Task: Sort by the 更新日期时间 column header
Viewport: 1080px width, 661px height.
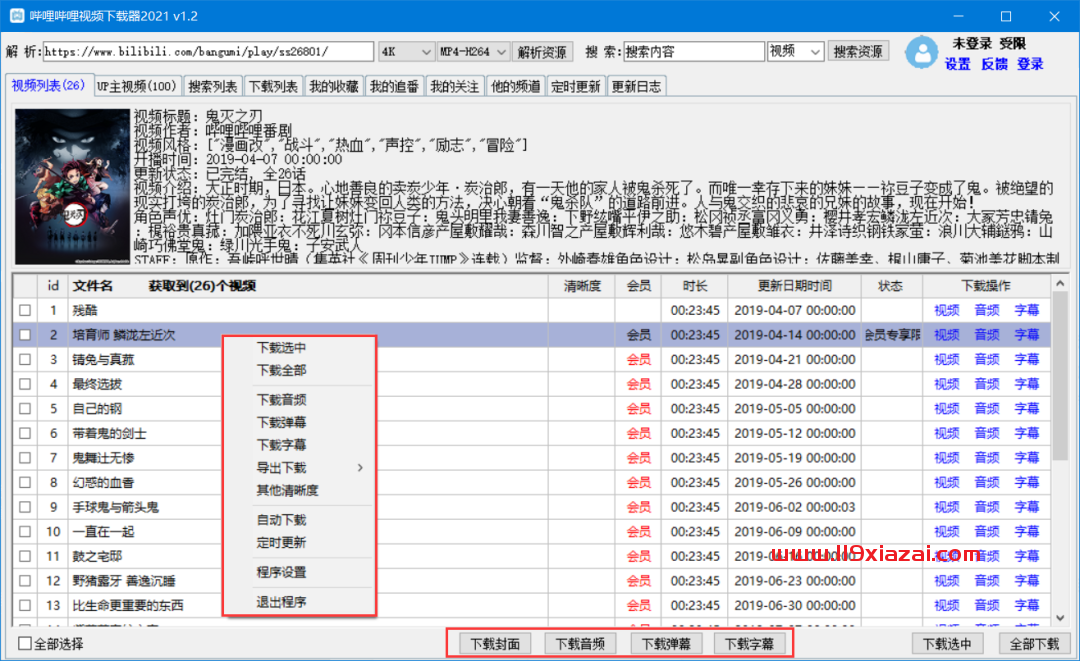Action: pos(795,286)
